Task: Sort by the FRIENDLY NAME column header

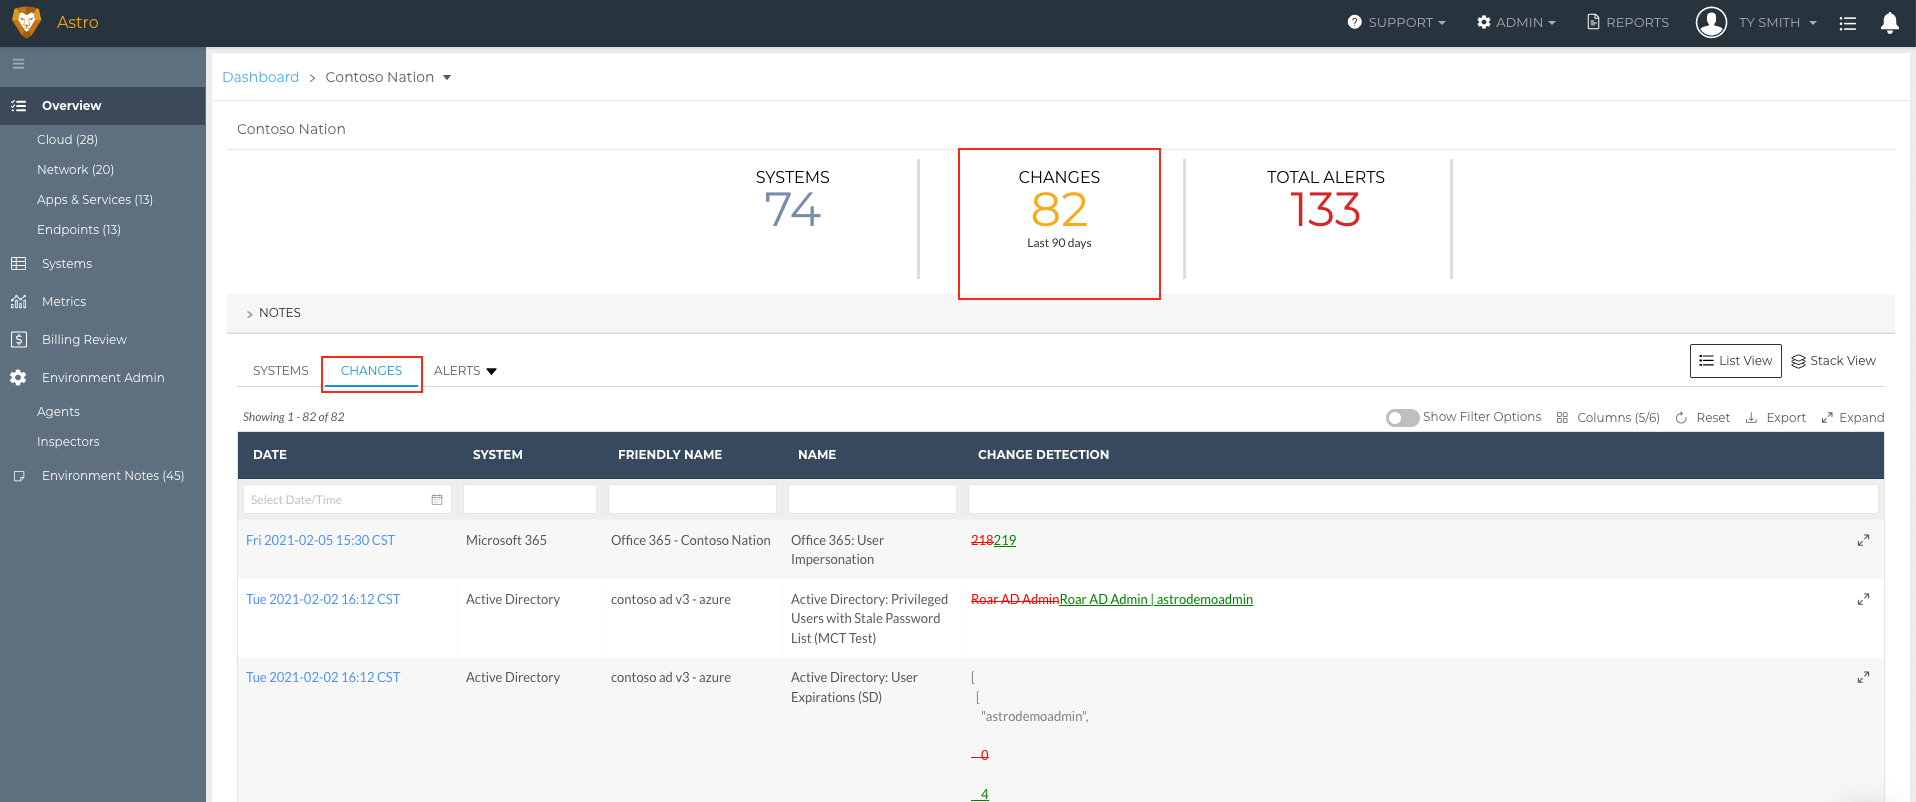Action: tap(670, 455)
